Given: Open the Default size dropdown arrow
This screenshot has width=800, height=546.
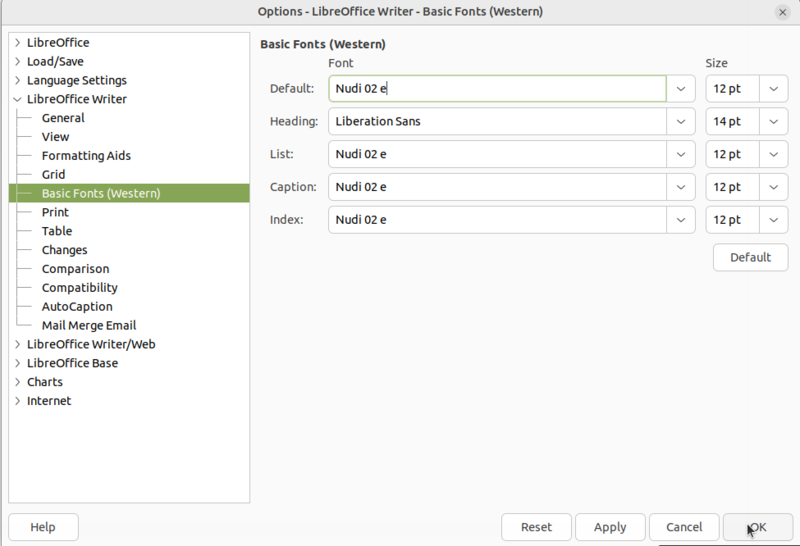Looking at the screenshot, I should point(773,89).
